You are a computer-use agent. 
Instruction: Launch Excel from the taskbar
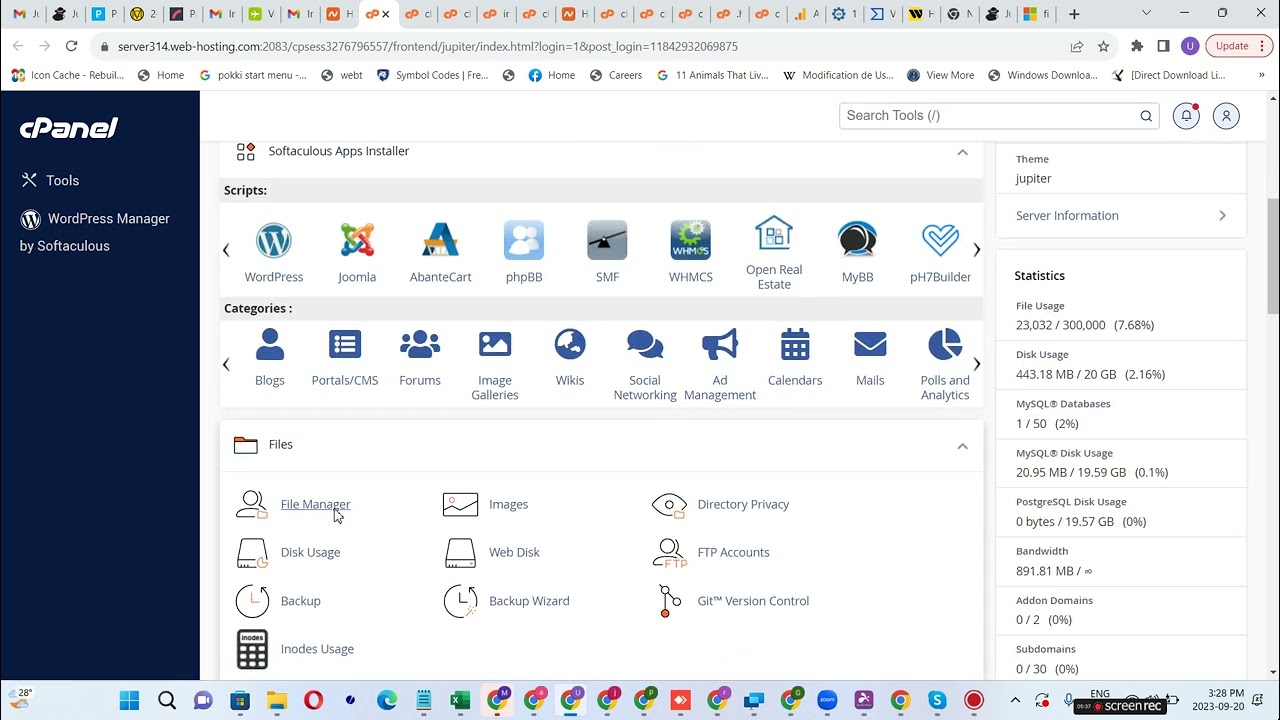[460, 700]
